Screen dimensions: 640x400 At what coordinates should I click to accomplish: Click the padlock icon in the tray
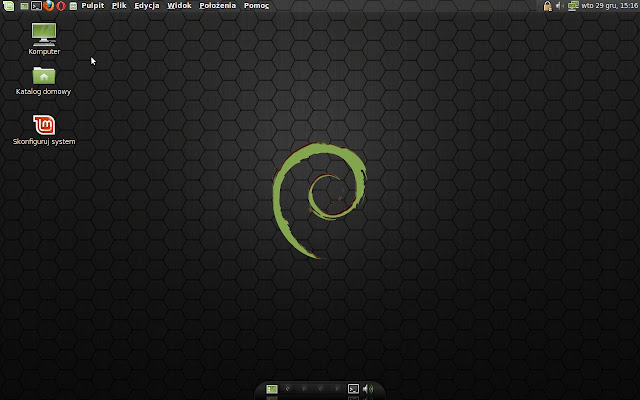point(548,6)
